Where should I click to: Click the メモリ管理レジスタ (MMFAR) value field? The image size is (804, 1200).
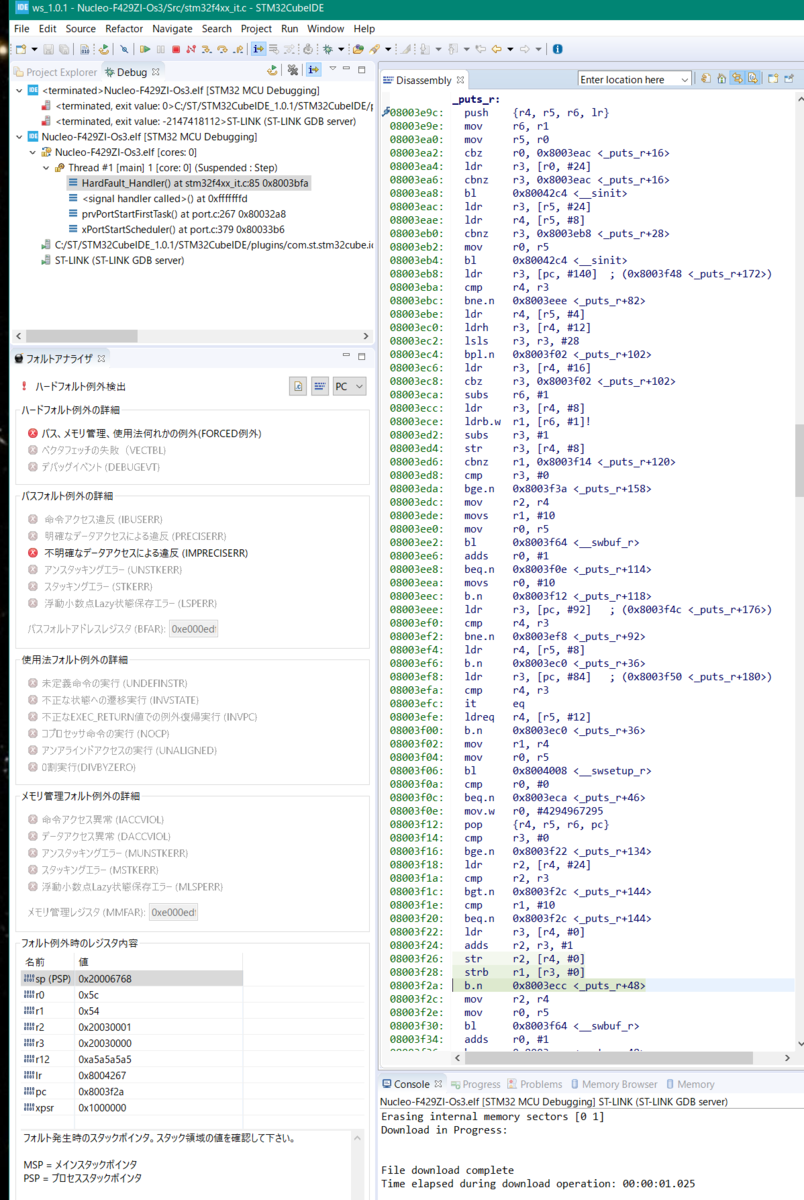point(174,912)
